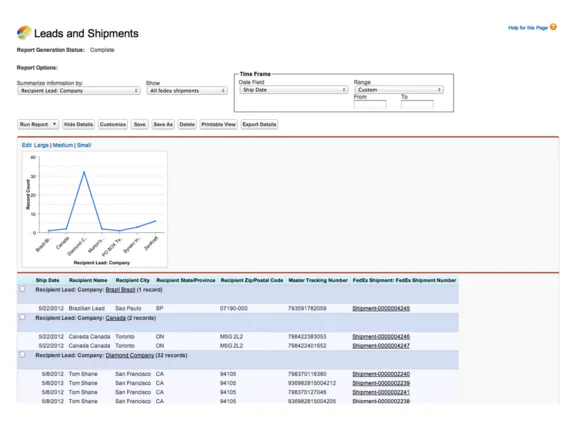Click the Hide Details button
This screenshot has width=573, height=424.
coord(78,124)
